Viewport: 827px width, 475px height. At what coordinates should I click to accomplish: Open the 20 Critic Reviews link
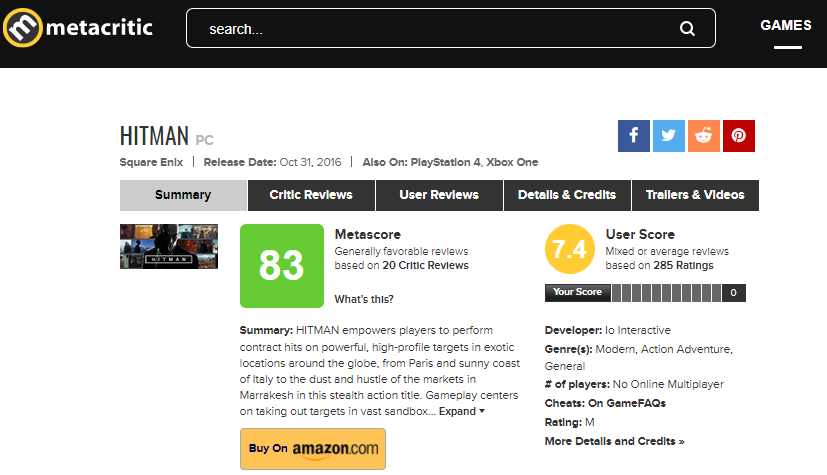click(x=425, y=265)
